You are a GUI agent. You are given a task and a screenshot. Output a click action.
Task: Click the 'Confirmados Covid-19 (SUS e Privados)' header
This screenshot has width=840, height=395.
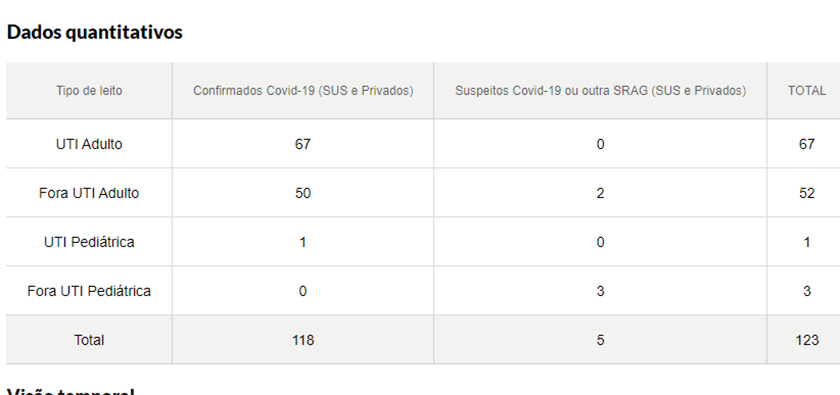[303, 91]
